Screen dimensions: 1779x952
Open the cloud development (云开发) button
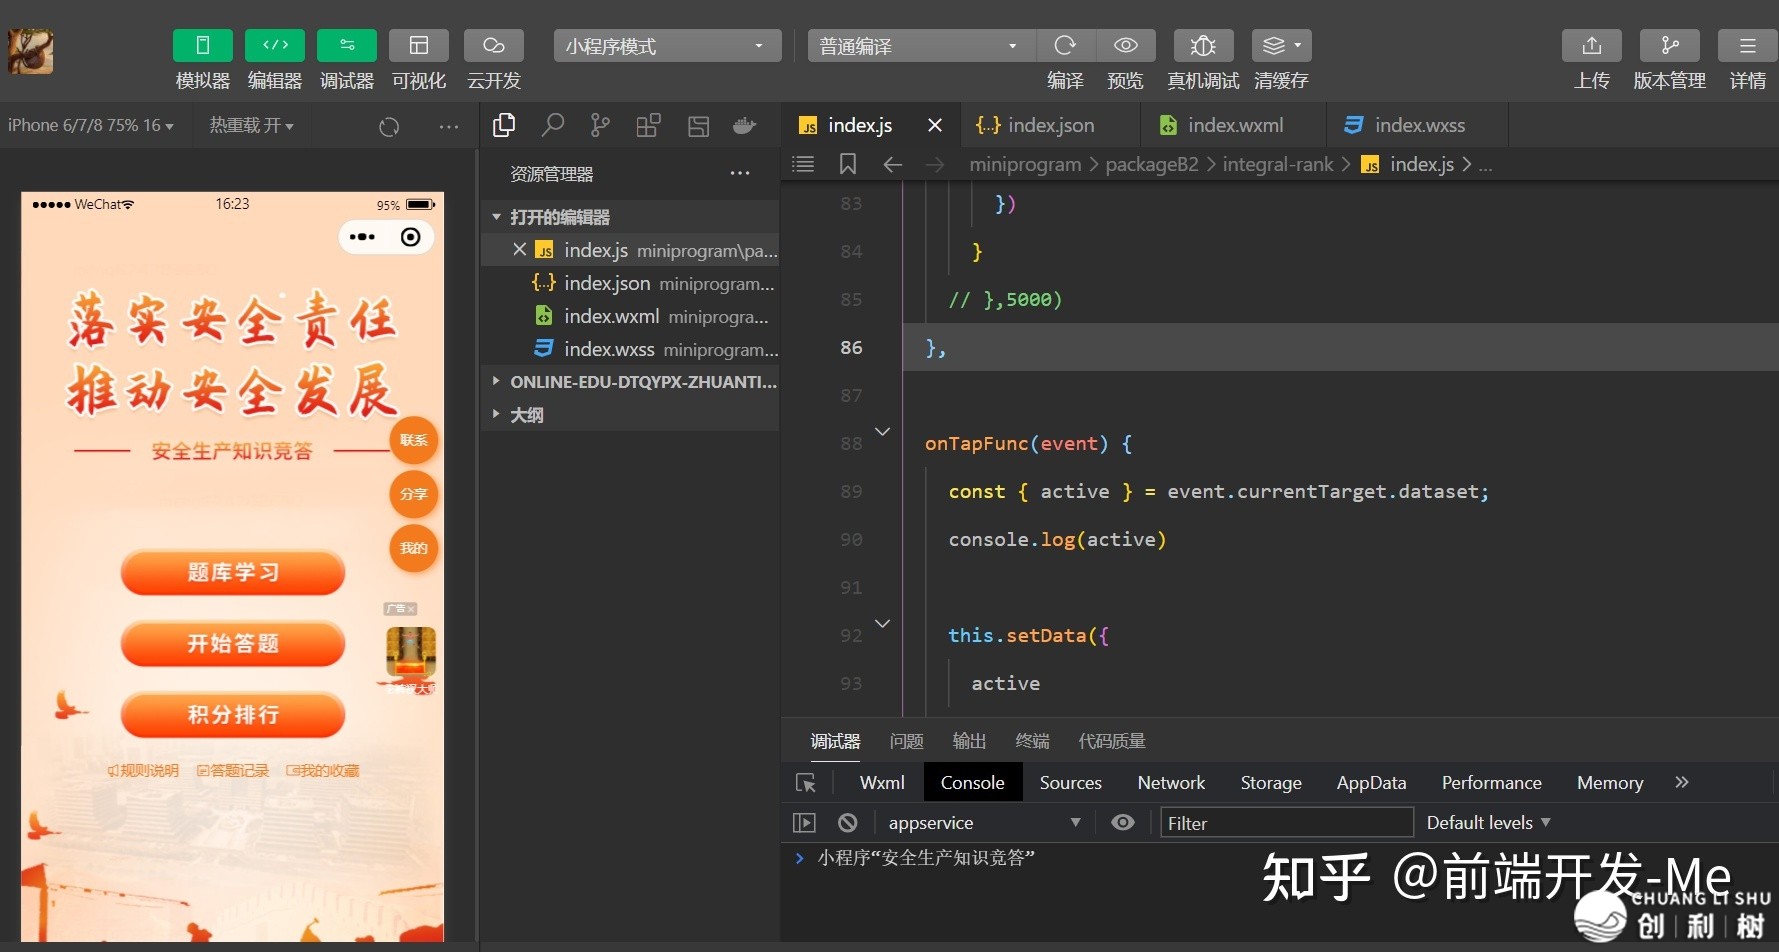[x=494, y=46]
